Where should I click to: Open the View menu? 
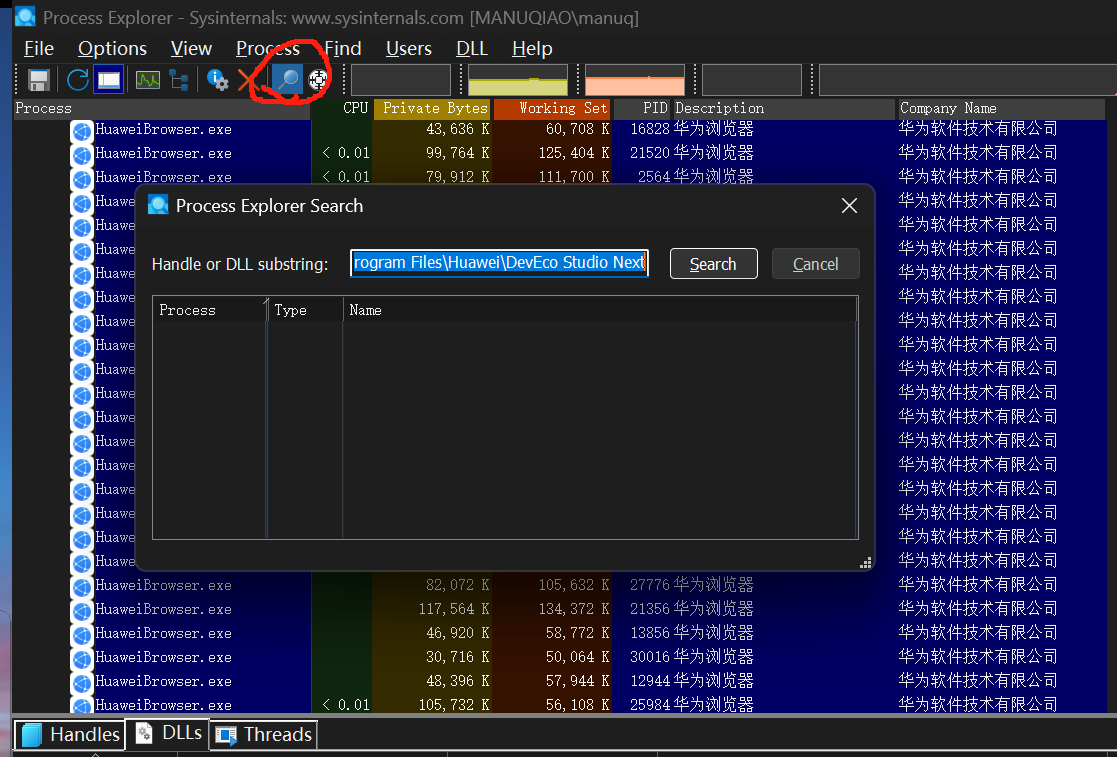(x=191, y=48)
